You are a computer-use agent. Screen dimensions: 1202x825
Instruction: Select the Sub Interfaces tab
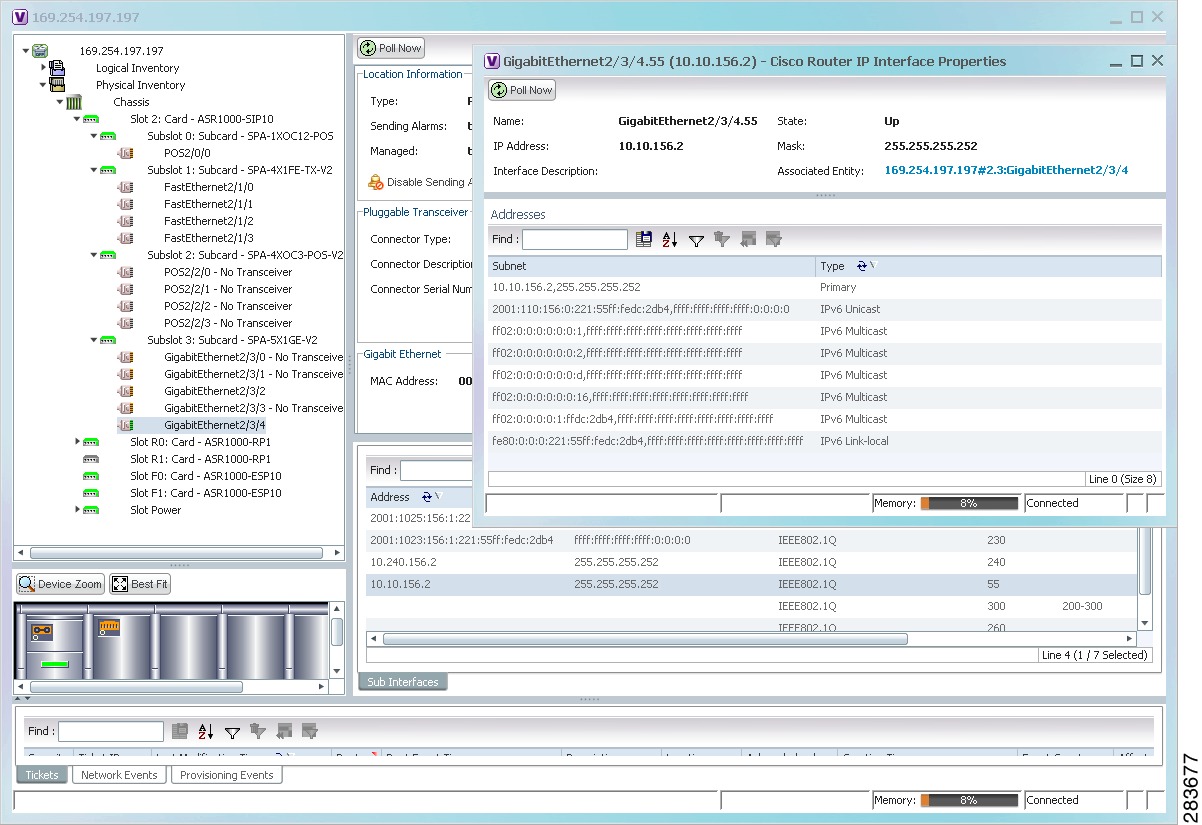pos(403,682)
